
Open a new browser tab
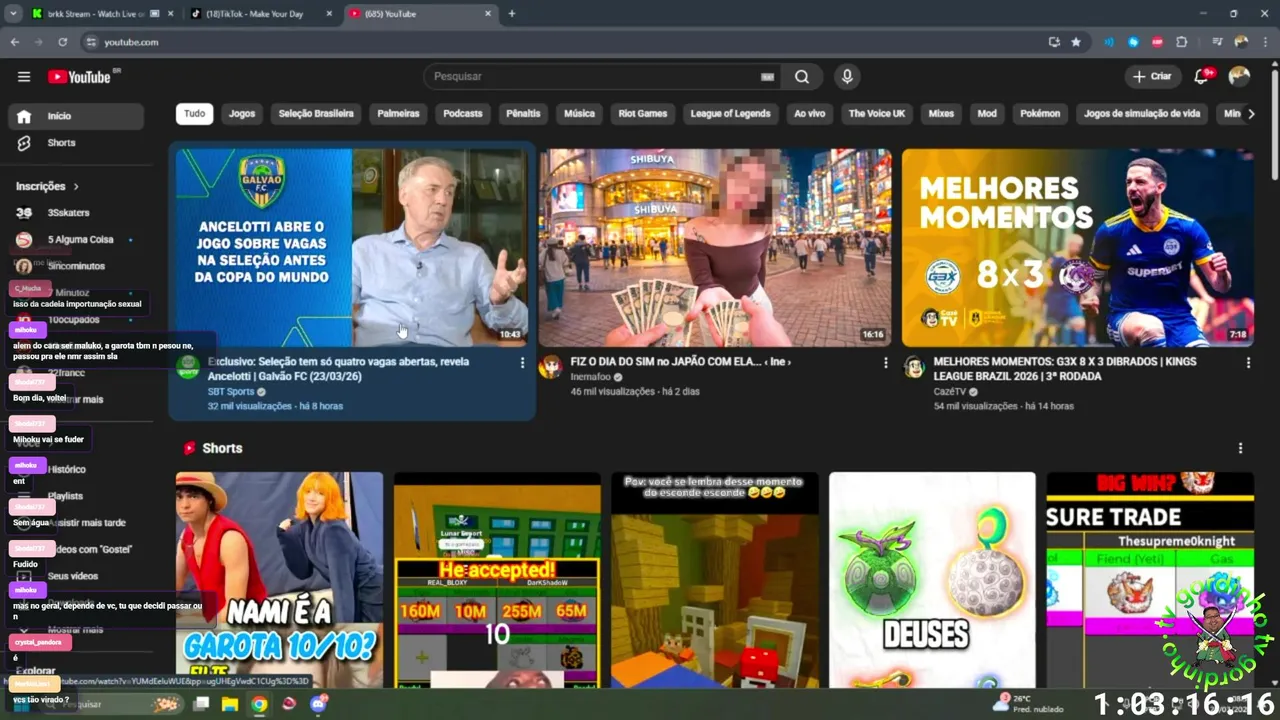[x=512, y=14]
